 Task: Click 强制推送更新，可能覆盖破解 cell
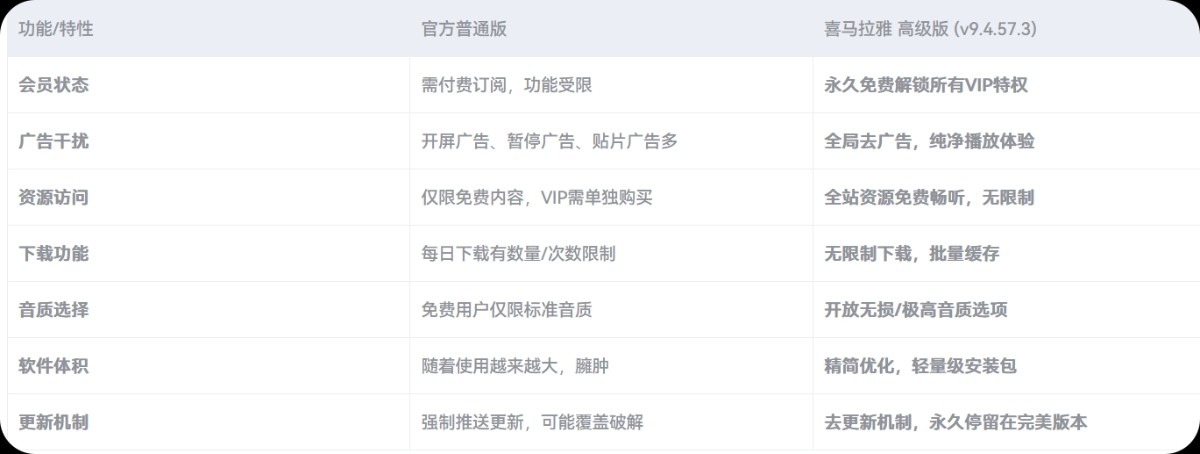(x=532, y=422)
